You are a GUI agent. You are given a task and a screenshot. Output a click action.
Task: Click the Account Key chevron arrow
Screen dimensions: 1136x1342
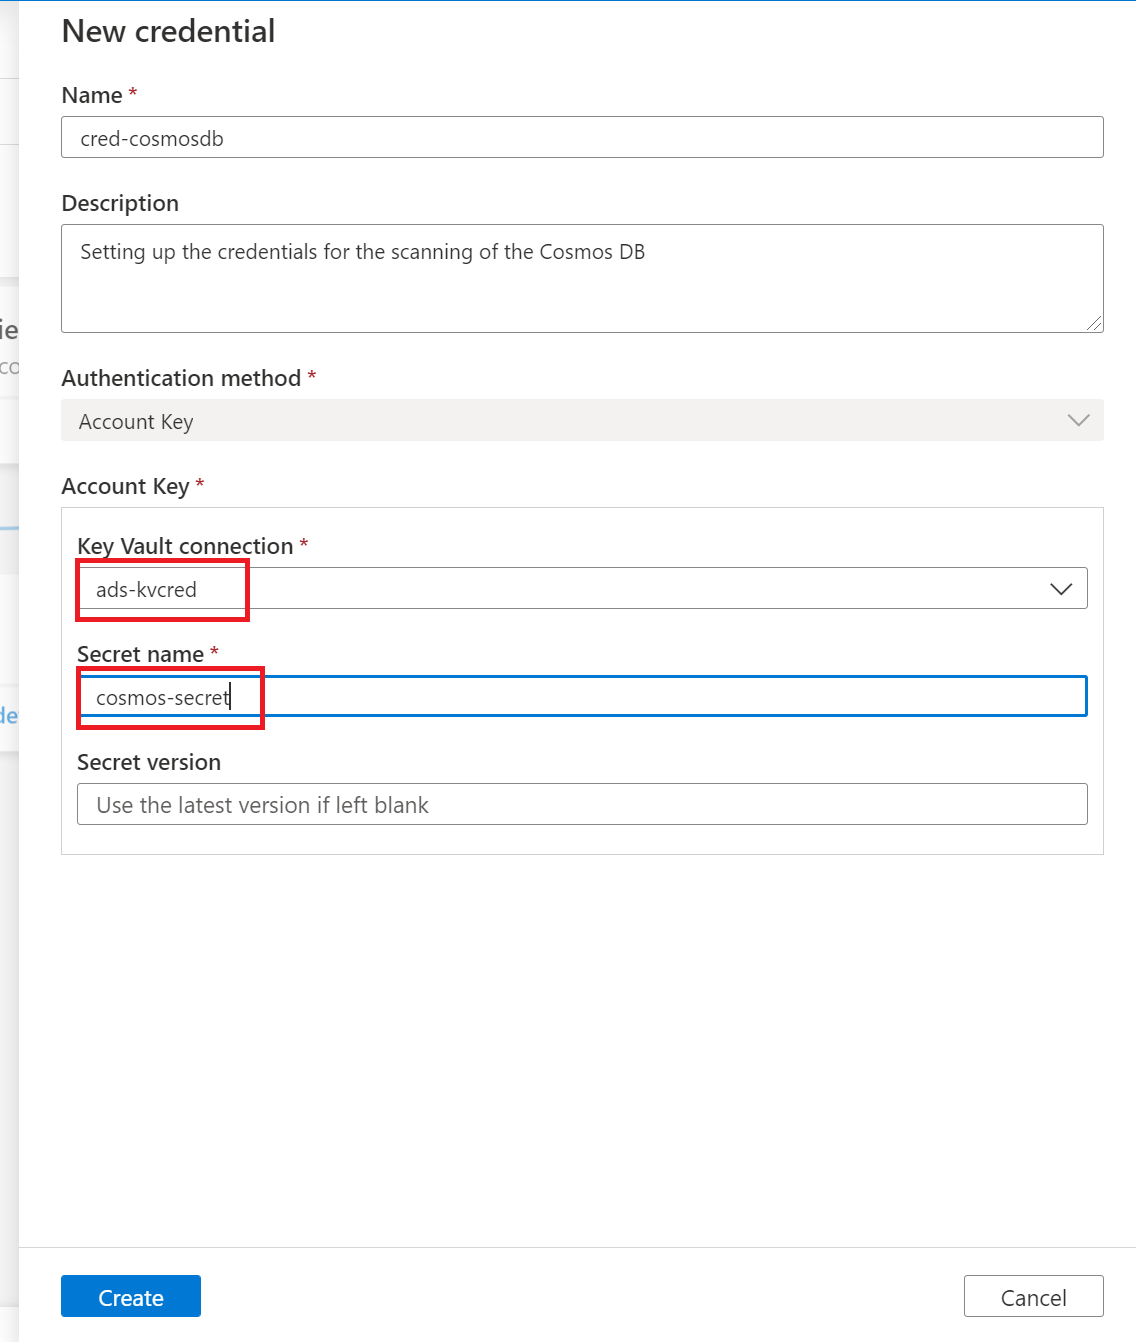[x=1078, y=420]
